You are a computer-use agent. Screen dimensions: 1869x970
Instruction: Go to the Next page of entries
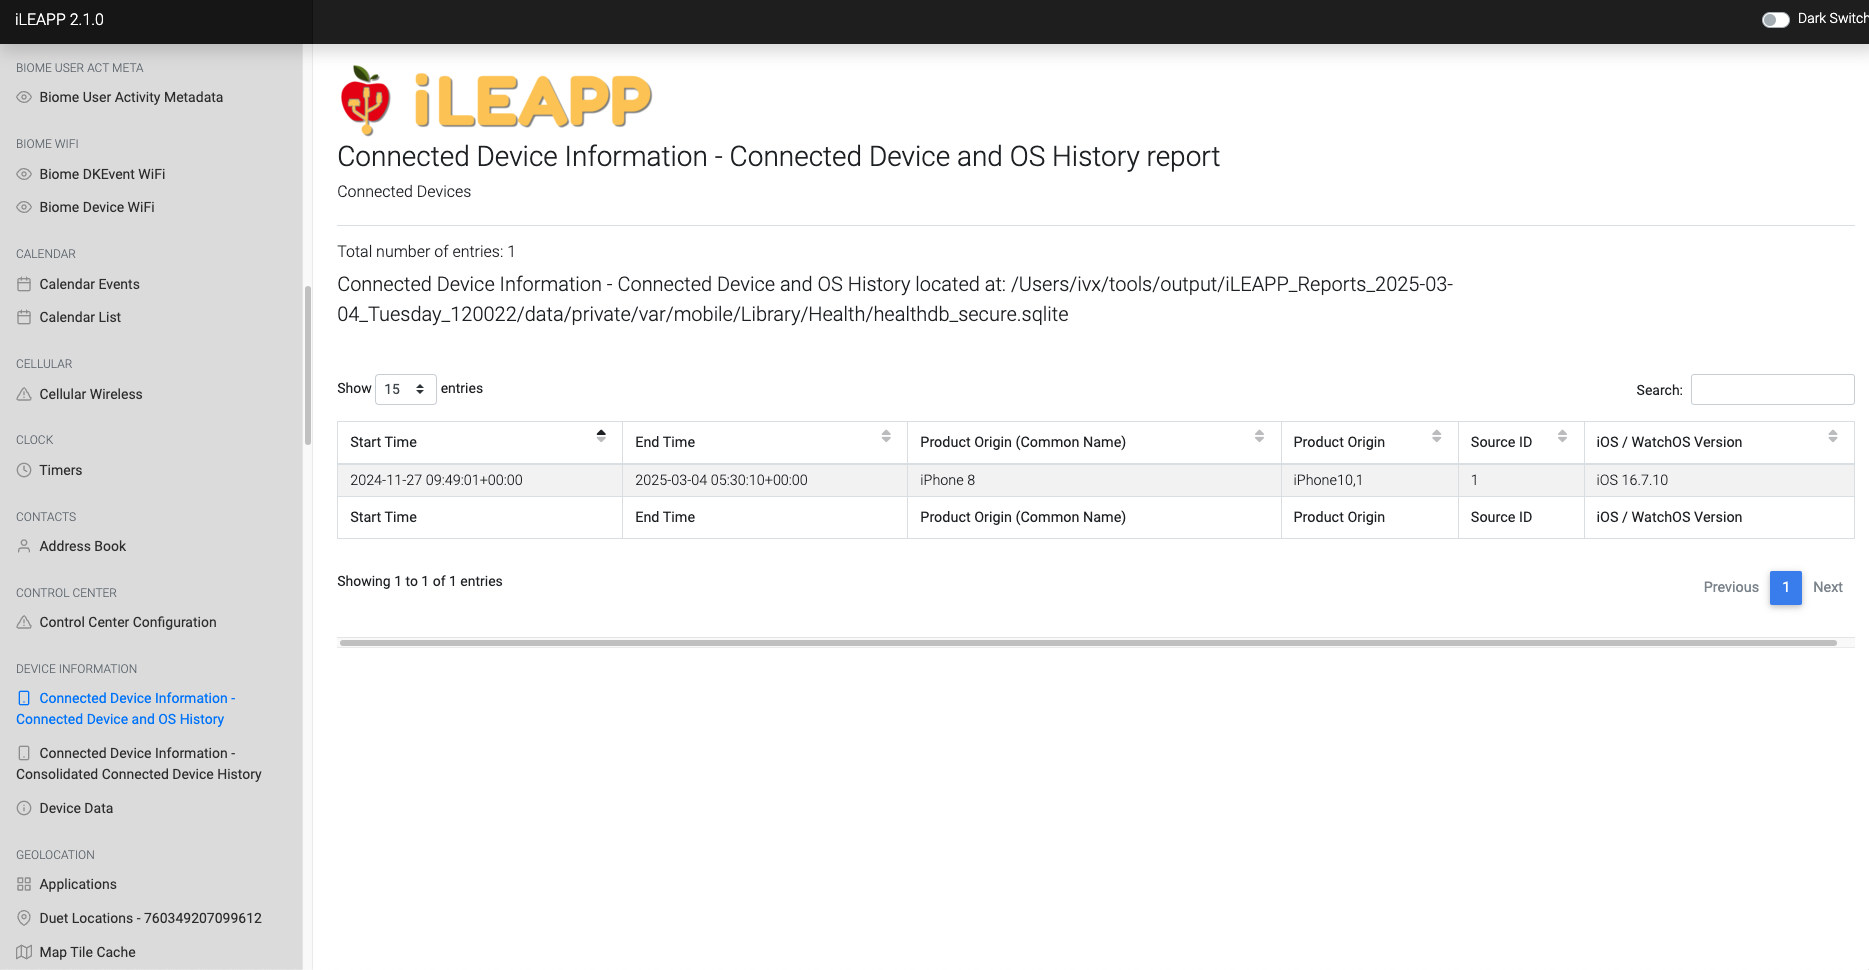(x=1827, y=587)
